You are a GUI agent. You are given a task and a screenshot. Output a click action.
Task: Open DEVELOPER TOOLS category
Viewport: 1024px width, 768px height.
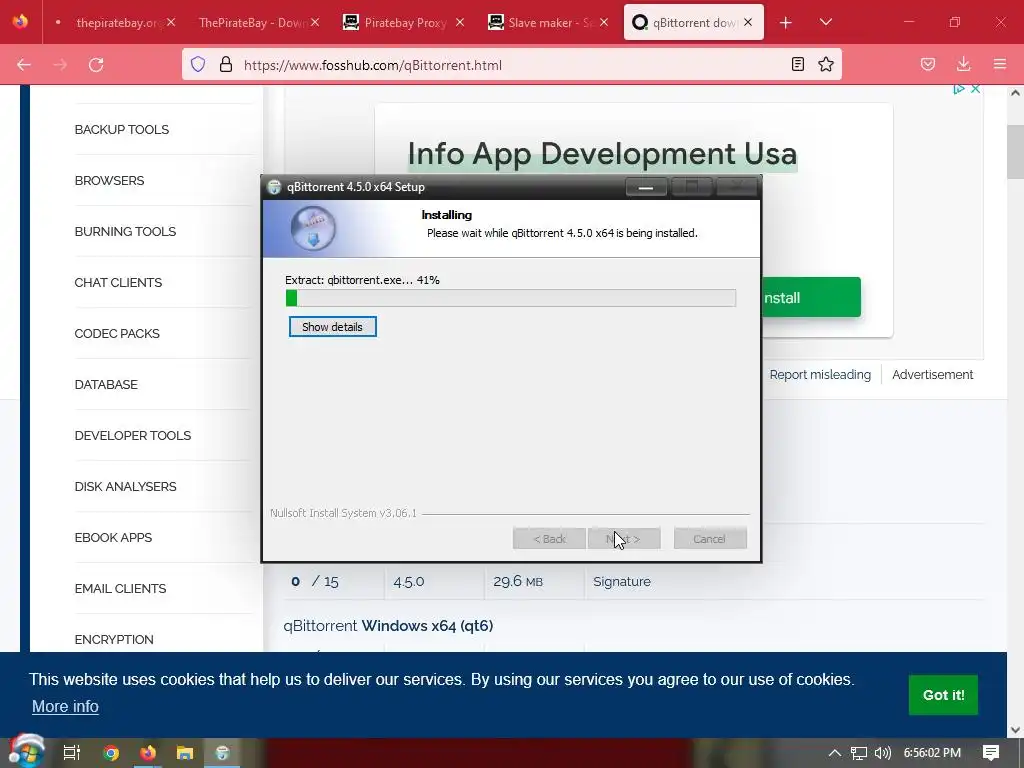[x=133, y=435]
